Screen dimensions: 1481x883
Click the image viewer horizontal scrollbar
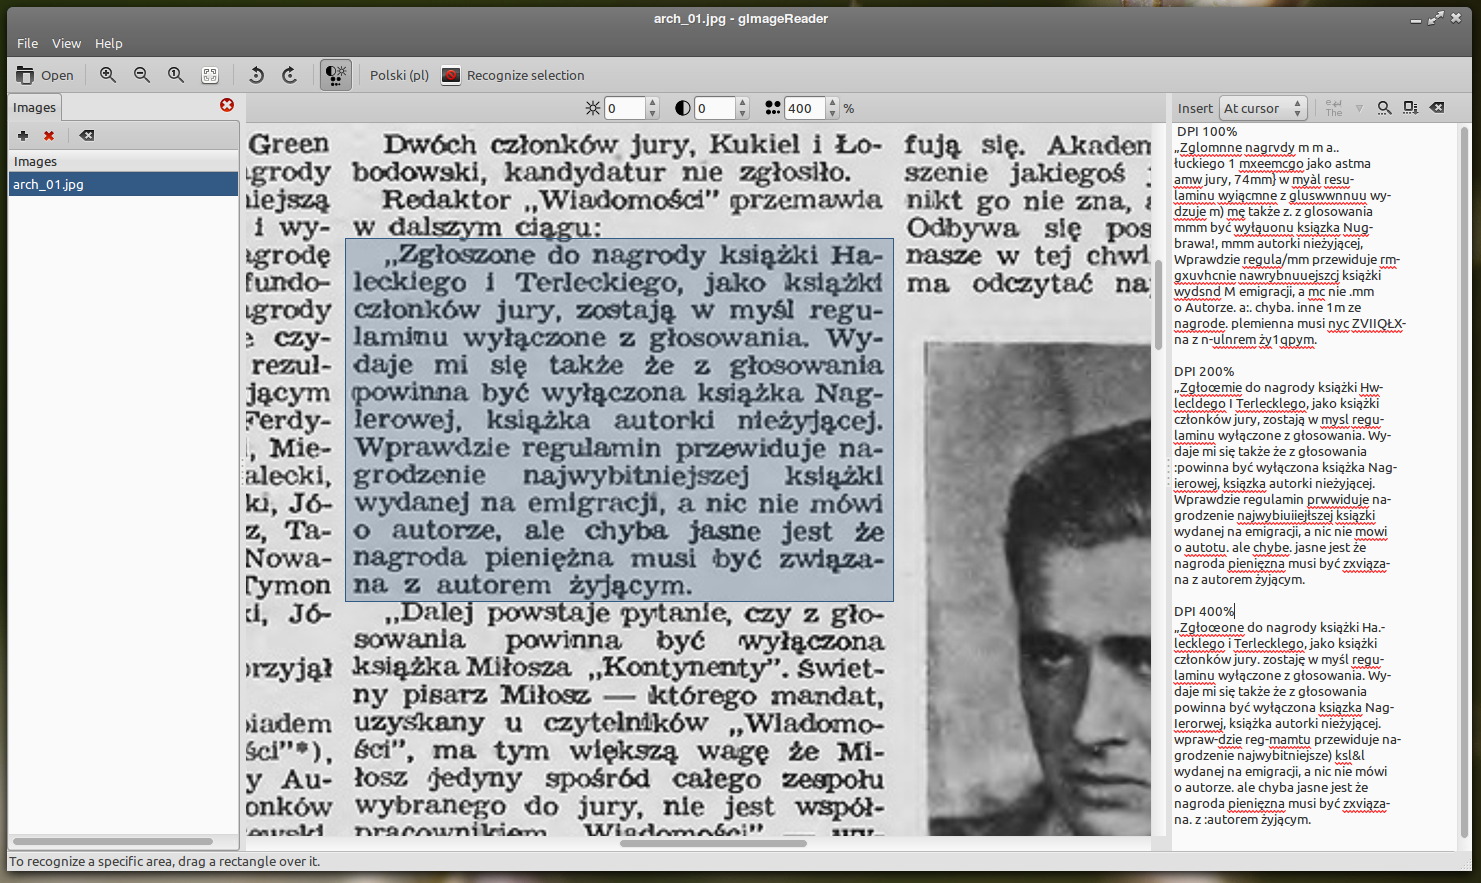[x=713, y=843]
